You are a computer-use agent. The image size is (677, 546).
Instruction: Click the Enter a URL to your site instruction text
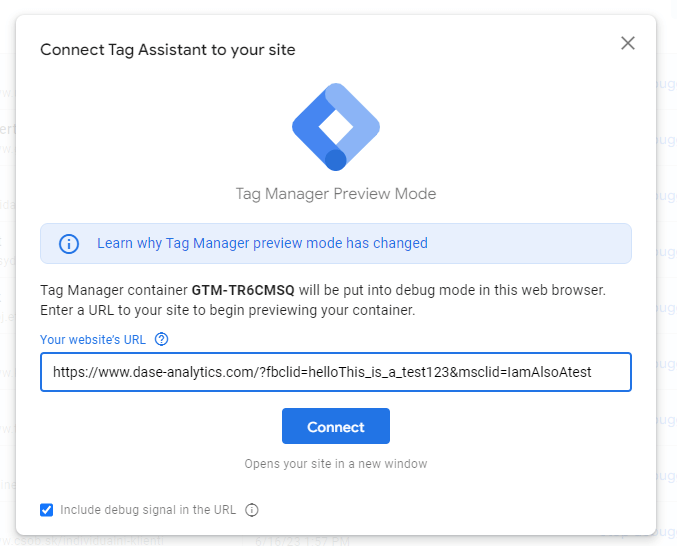[228, 310]
